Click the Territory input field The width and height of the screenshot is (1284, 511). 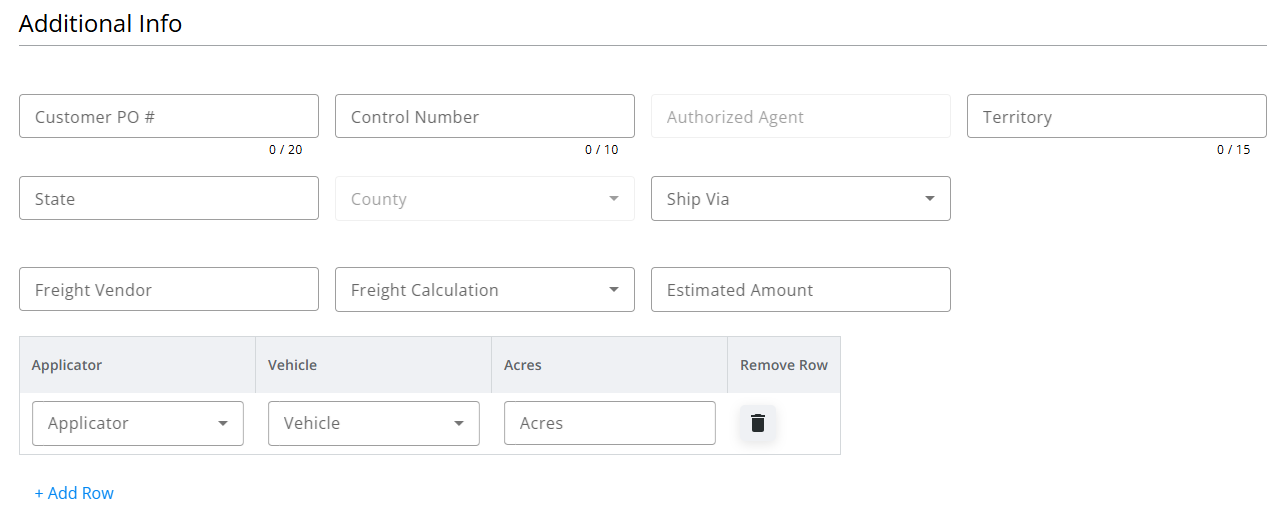point(1116,117)
